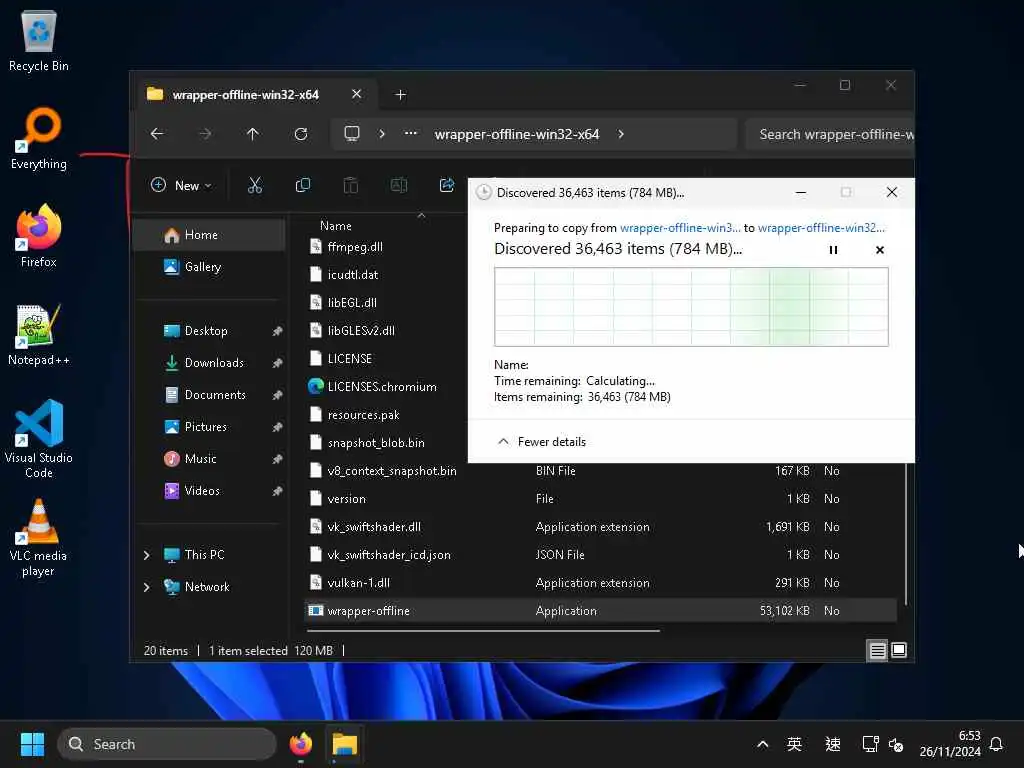Open Firefox from the taskbar
1024x768 pixels.
click(300, 744)
